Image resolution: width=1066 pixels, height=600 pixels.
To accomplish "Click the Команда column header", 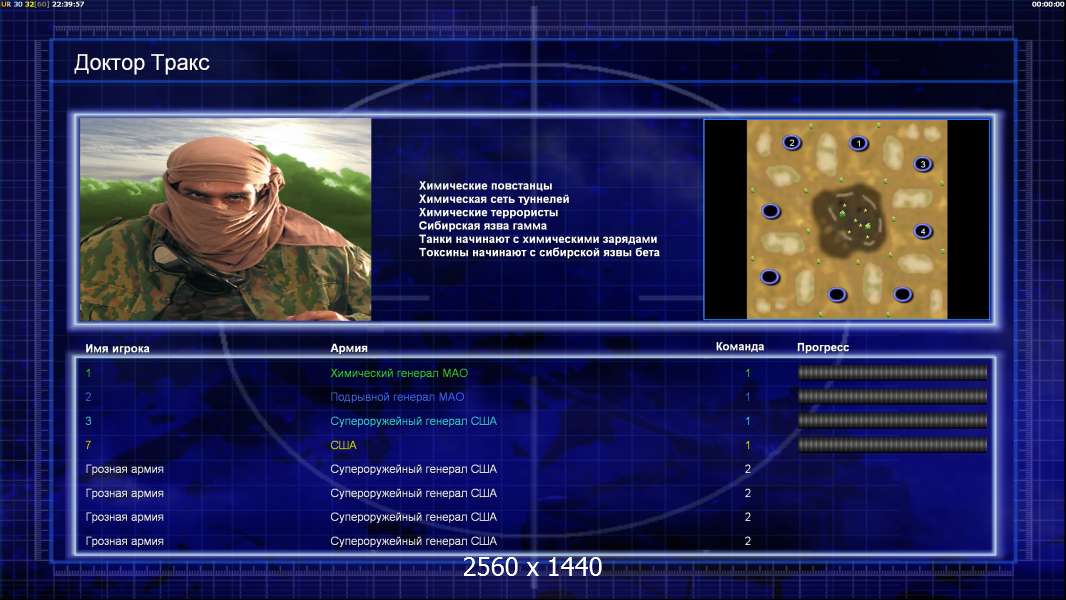I will [740, 347].
